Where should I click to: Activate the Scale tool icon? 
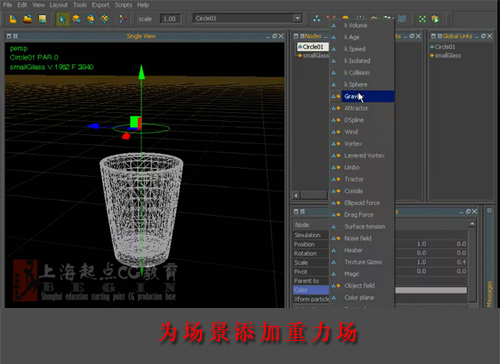pos(105,19)
